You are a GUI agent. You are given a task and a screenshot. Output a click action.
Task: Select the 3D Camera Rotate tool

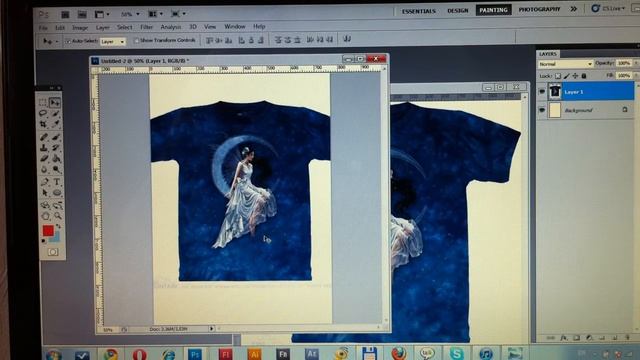coord(58,205)
